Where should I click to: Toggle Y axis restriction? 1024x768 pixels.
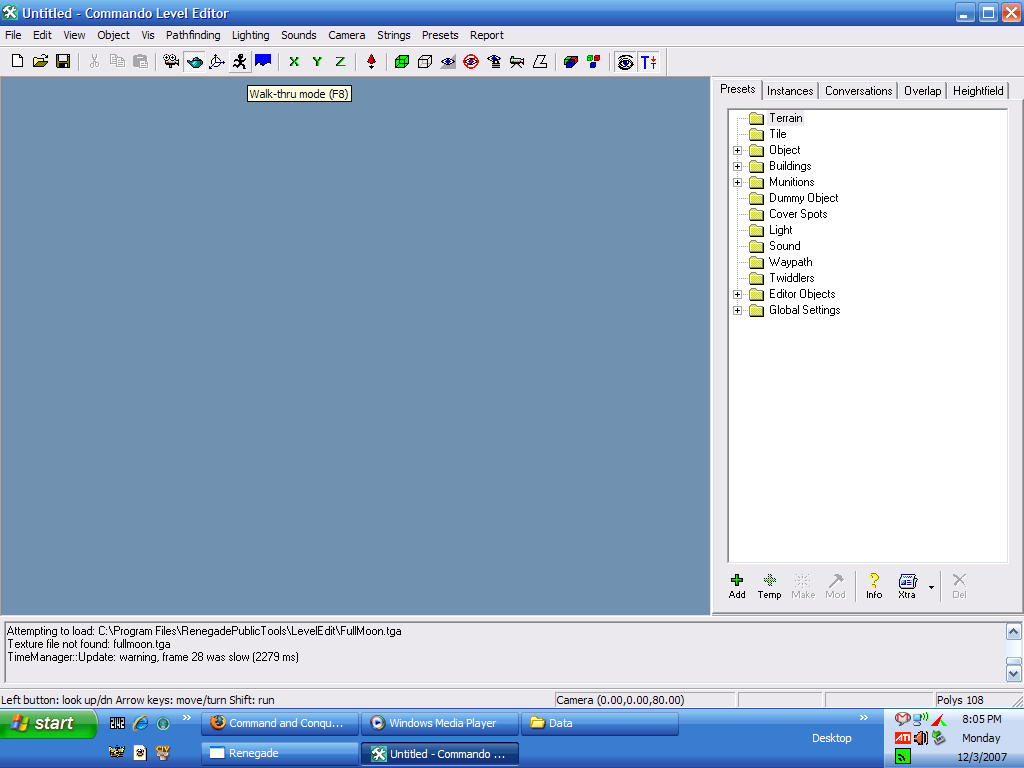click(317, 62)
